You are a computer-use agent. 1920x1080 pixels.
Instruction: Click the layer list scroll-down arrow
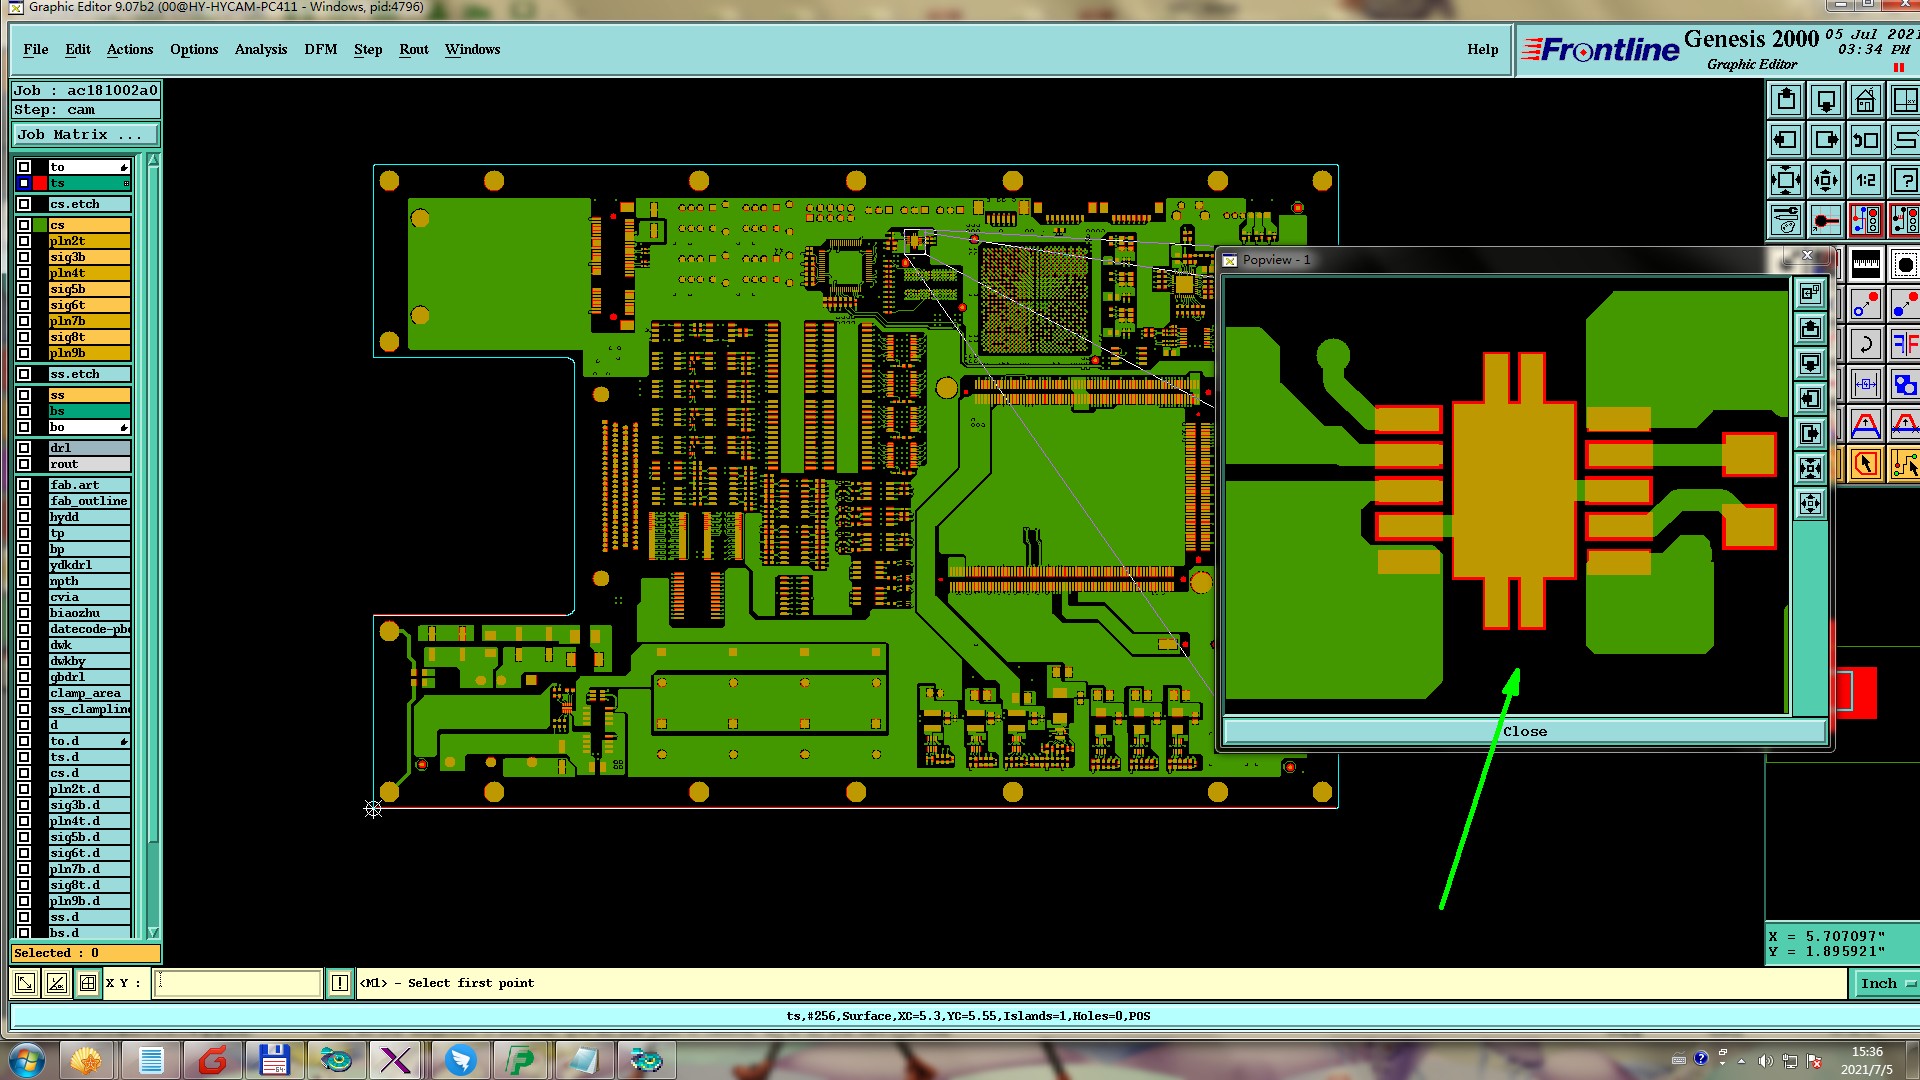coord(153,932)
